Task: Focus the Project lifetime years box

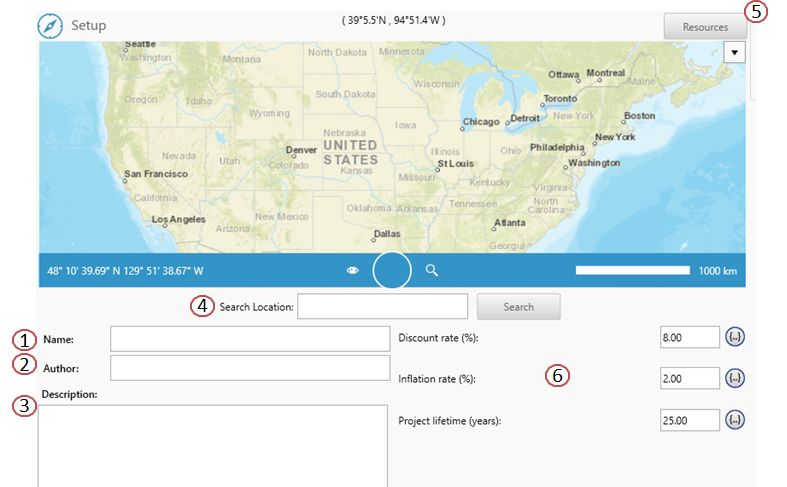Action: pos(690,420)
